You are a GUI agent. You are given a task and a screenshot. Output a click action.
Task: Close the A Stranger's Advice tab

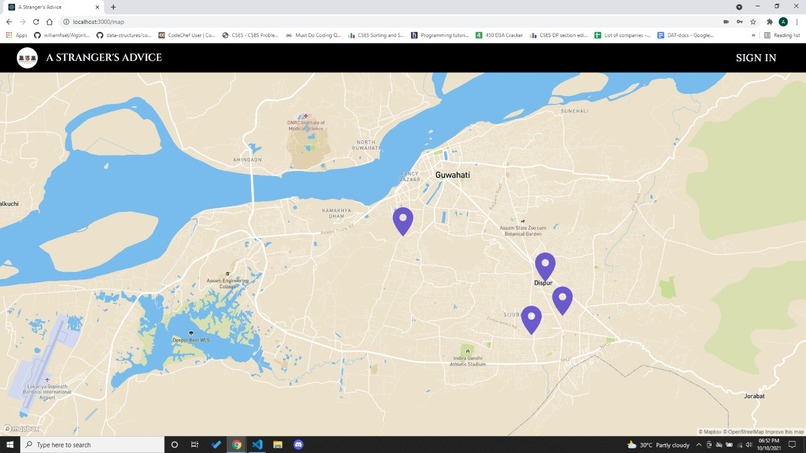(97, 7)
